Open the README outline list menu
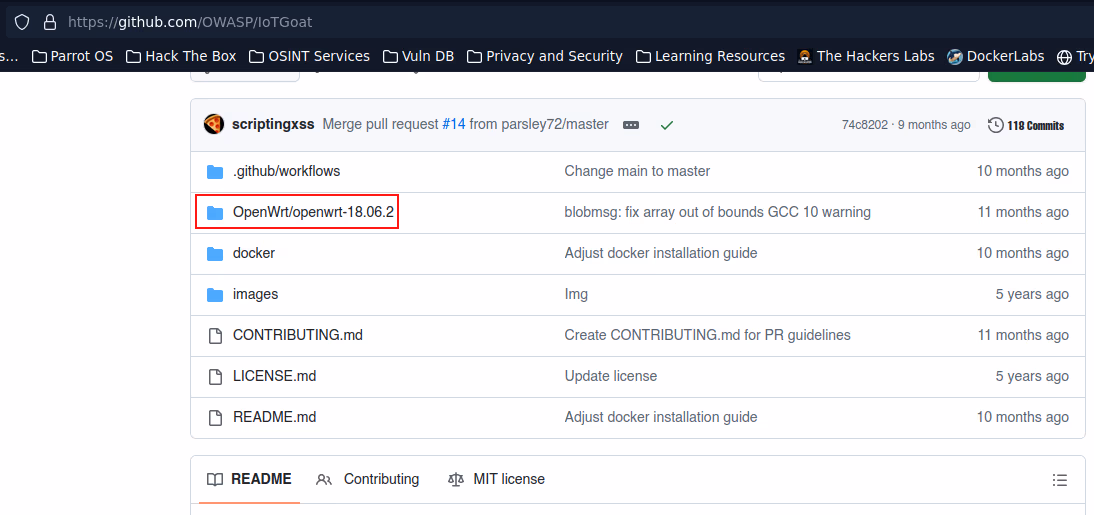 (1060, 480)
